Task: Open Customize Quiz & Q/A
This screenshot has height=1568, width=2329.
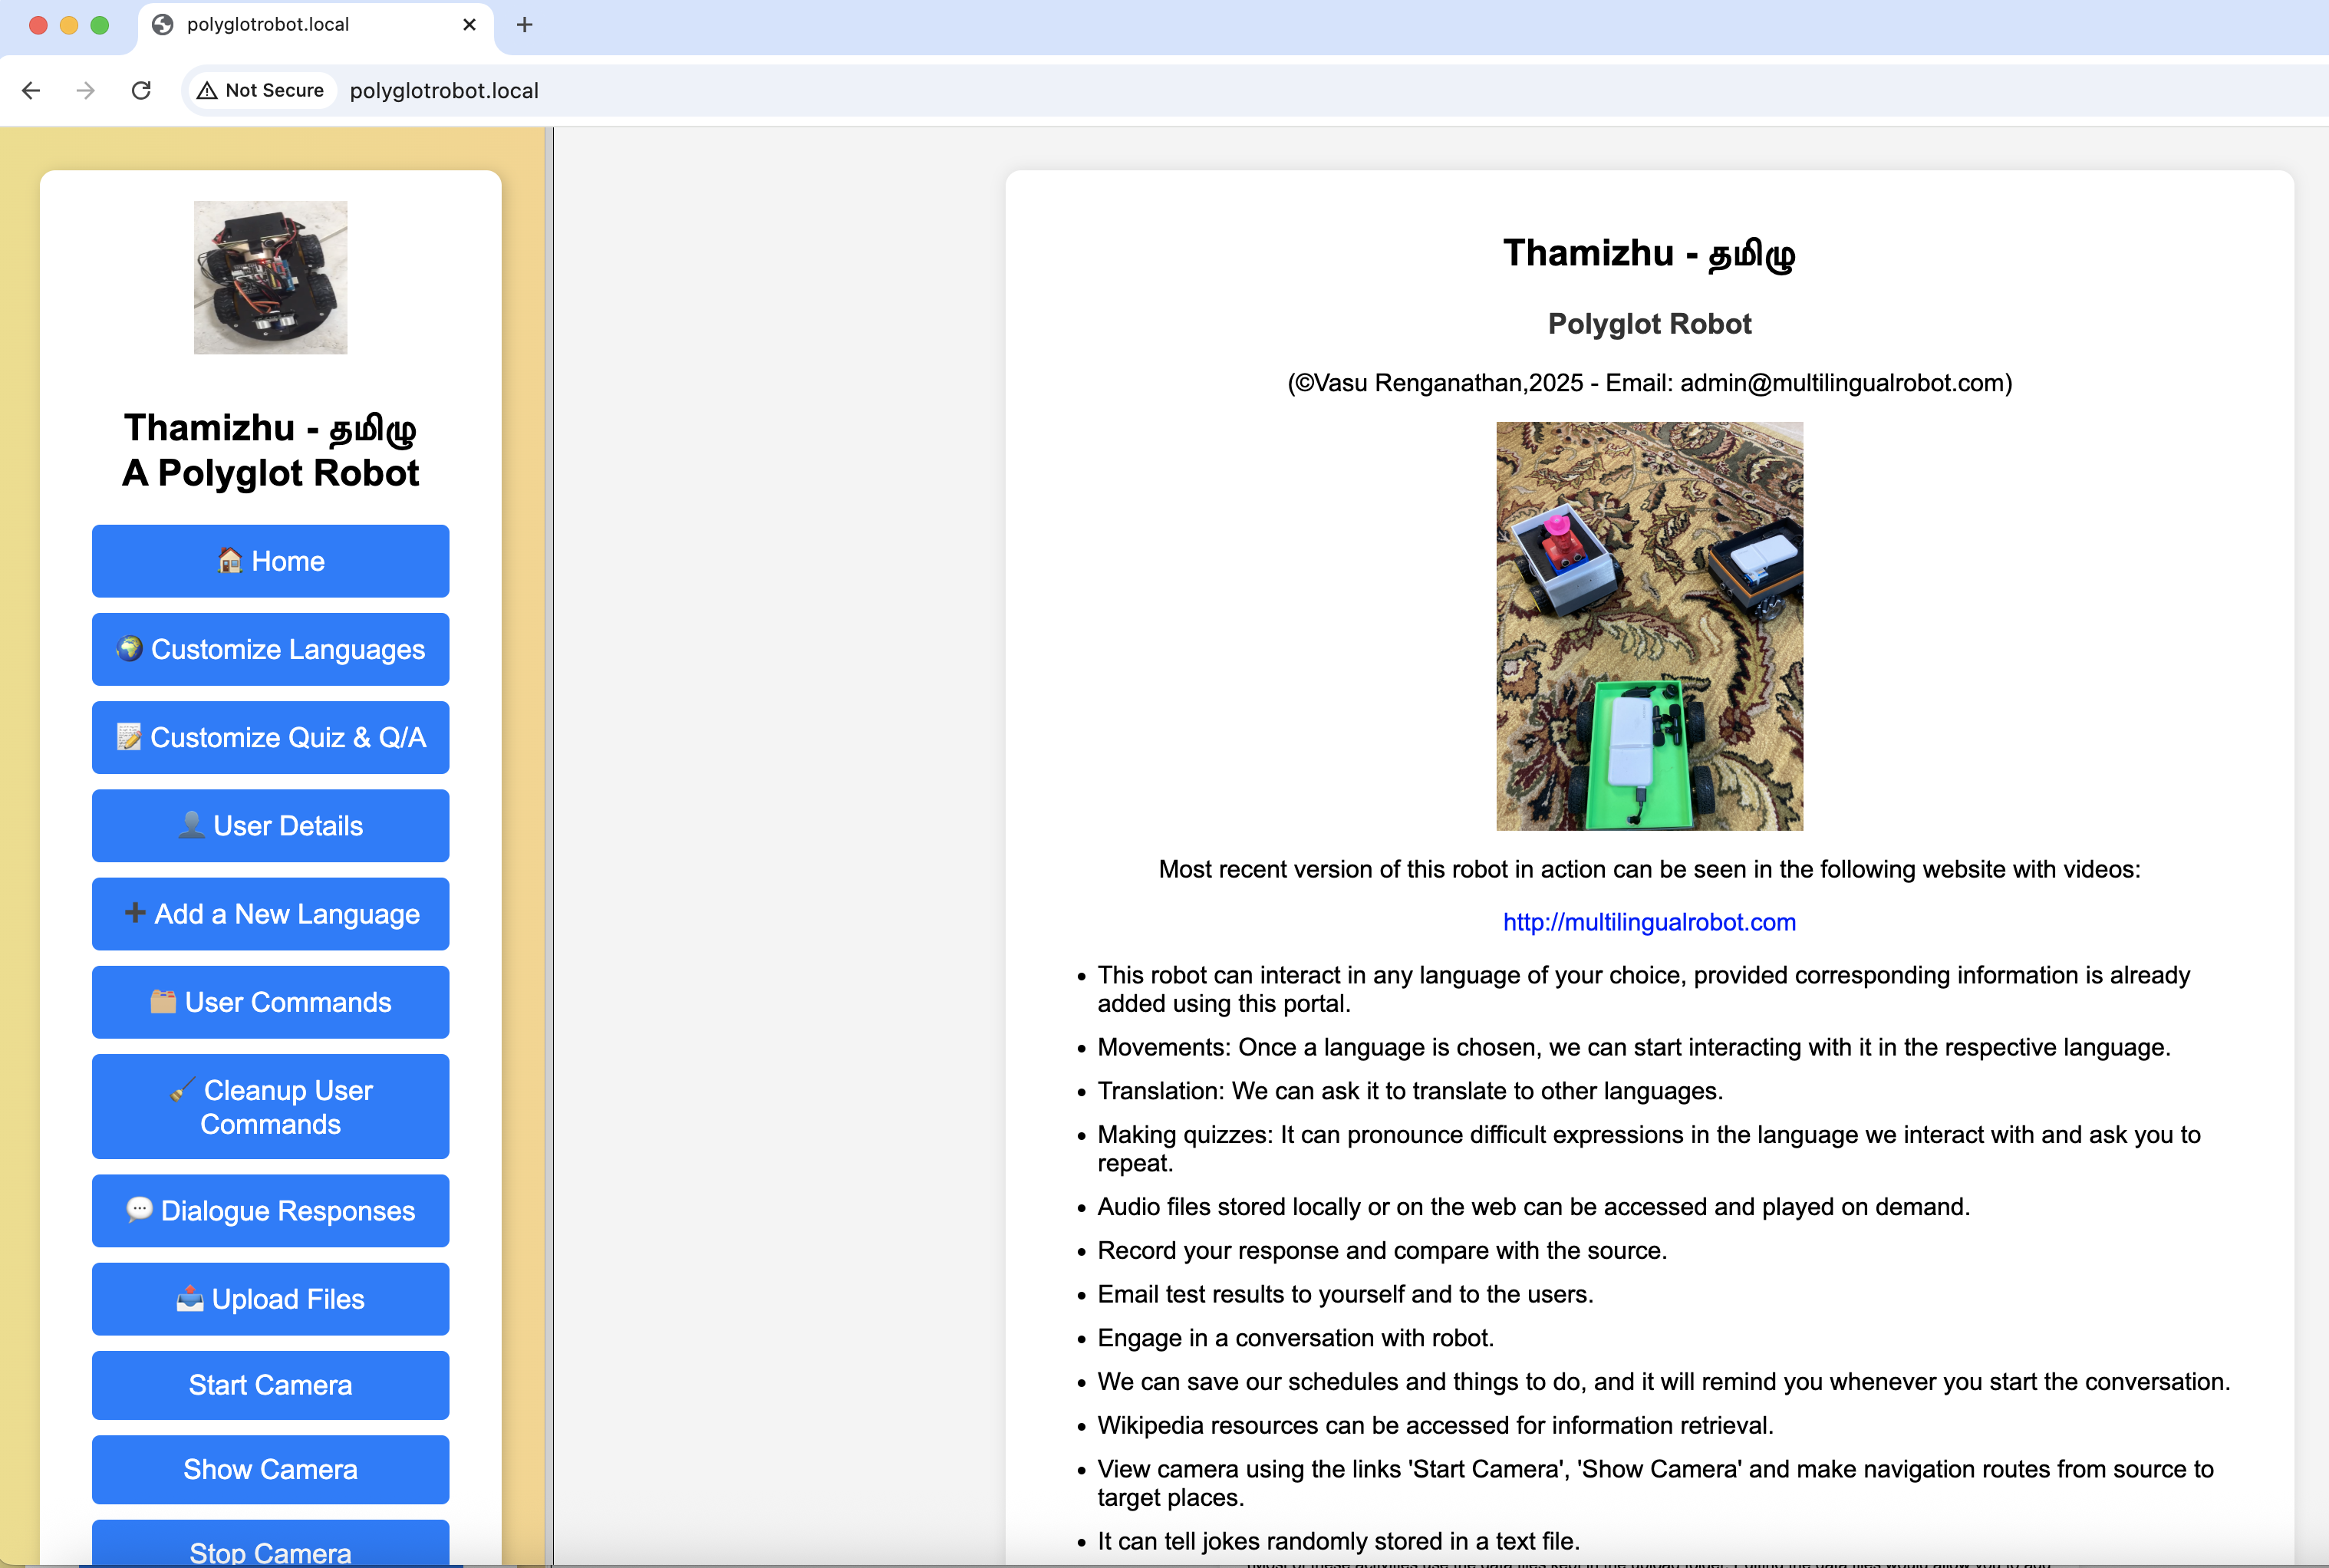Action: [x=270, y=737]
